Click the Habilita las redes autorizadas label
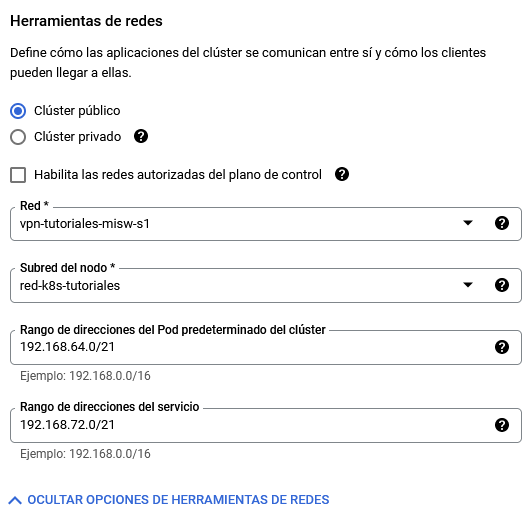529x515 pixels. tap(178, 175)
